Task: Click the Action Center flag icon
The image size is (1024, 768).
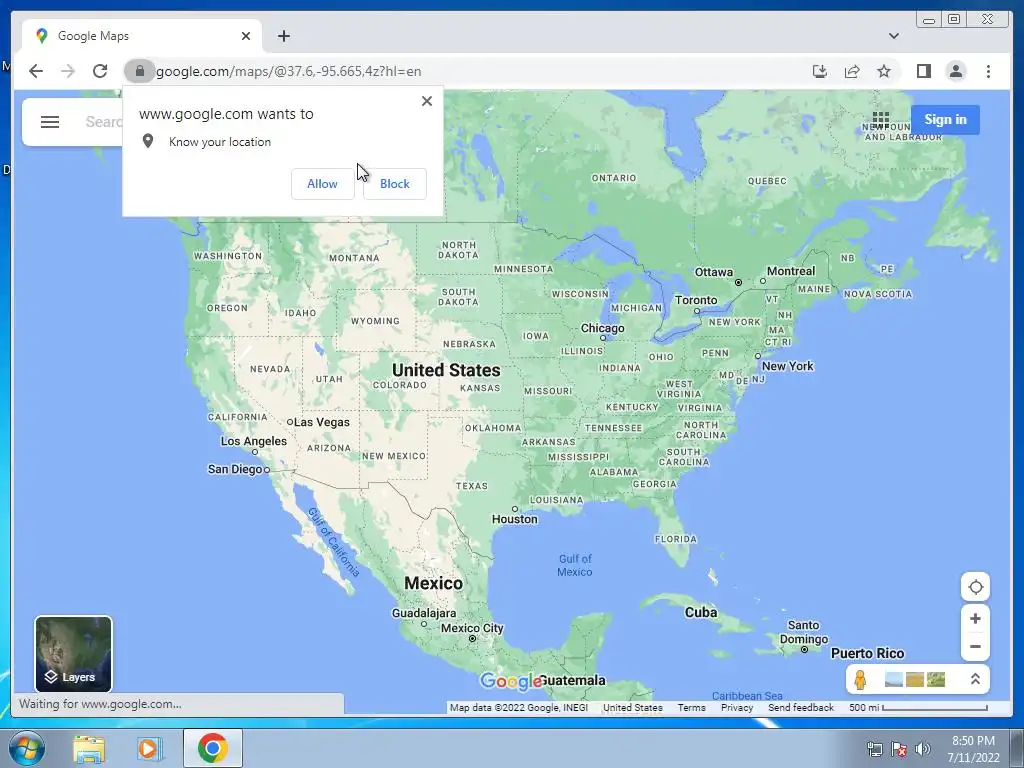Action: click(899, 749)
